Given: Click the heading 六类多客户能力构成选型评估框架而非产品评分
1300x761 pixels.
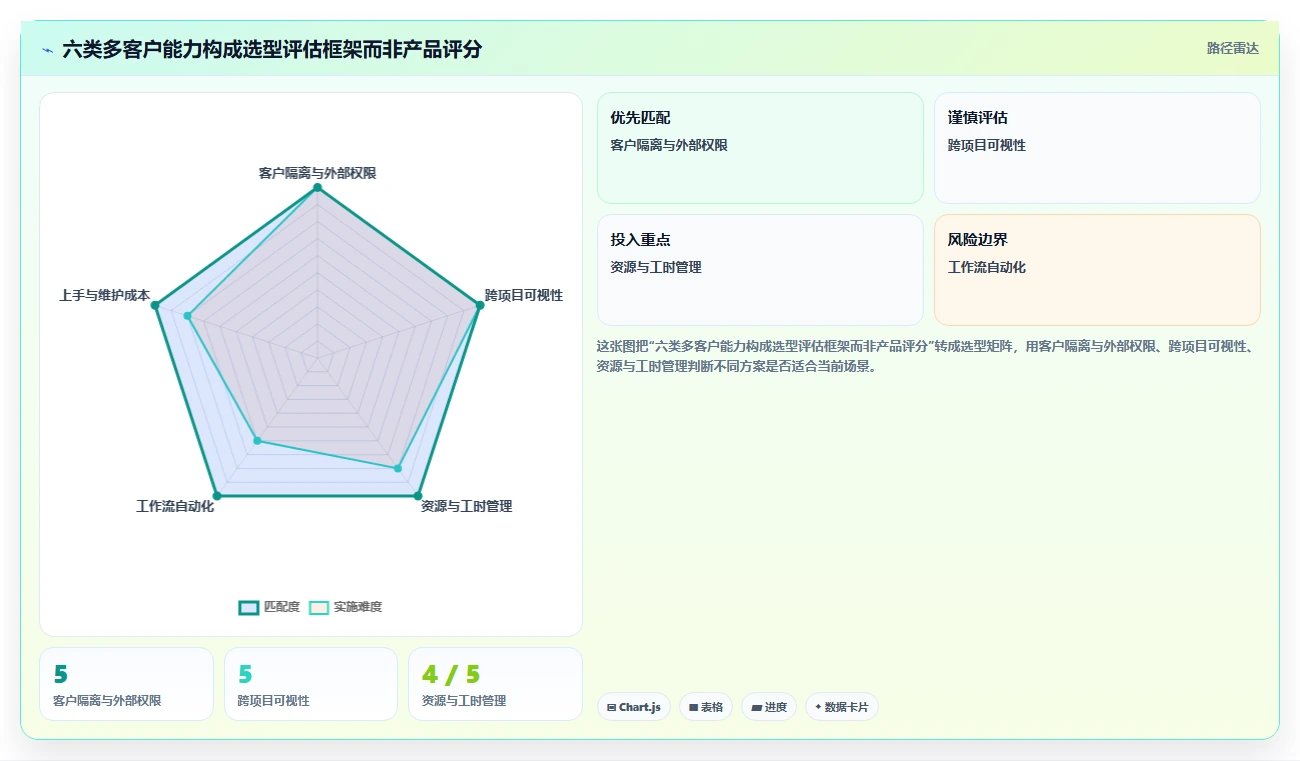Looking at the screenshot, I should coord(272,49).
